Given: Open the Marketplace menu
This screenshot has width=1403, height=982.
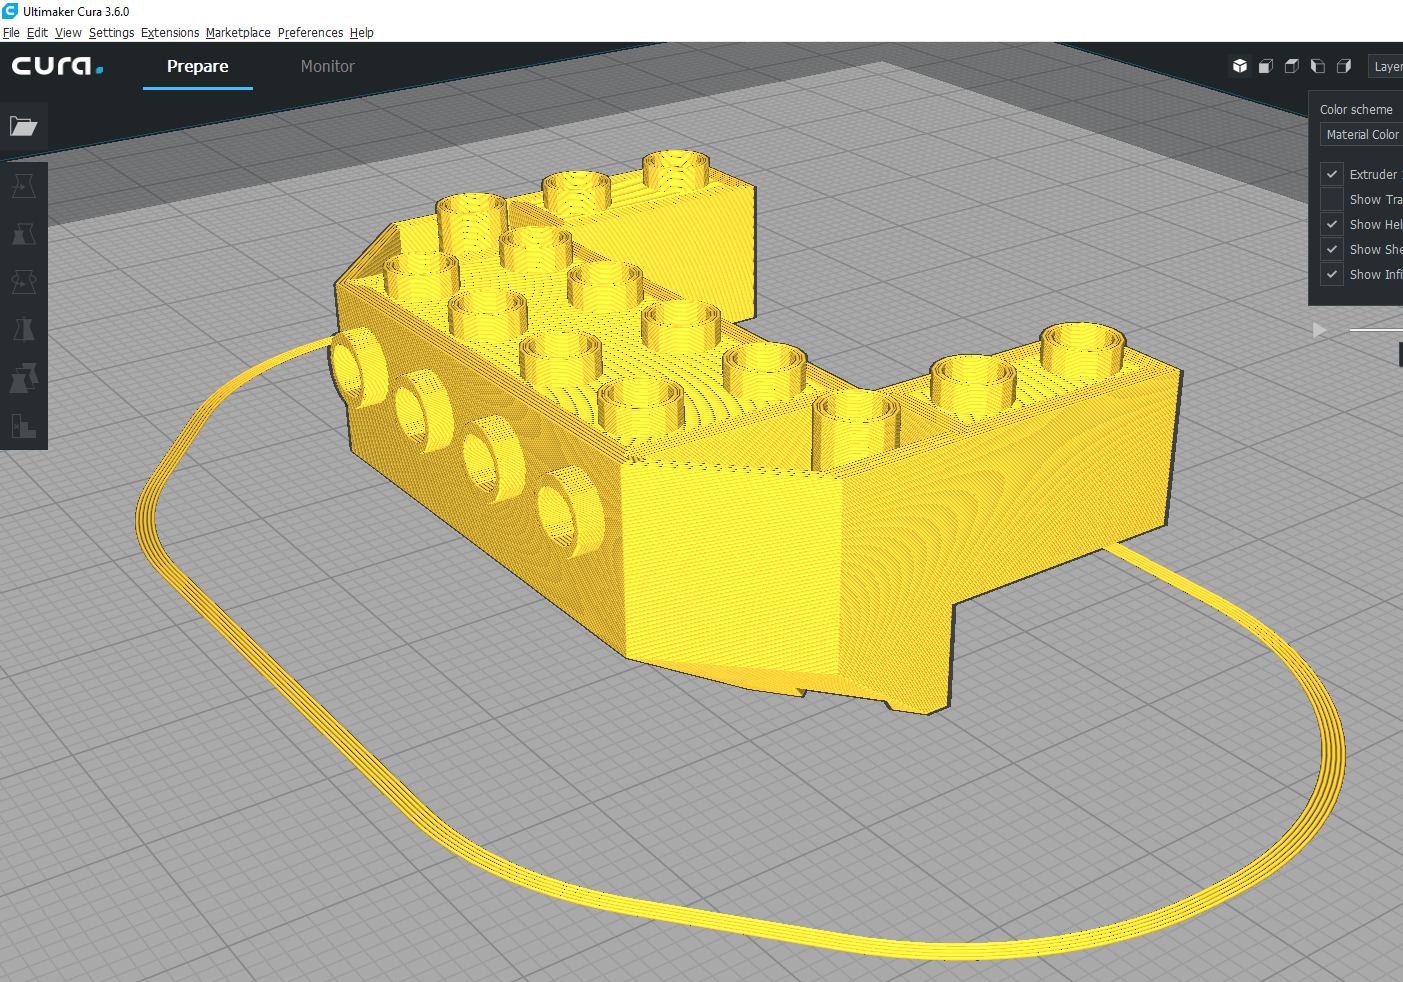Looking at the screenshot, I should [238, 32].
